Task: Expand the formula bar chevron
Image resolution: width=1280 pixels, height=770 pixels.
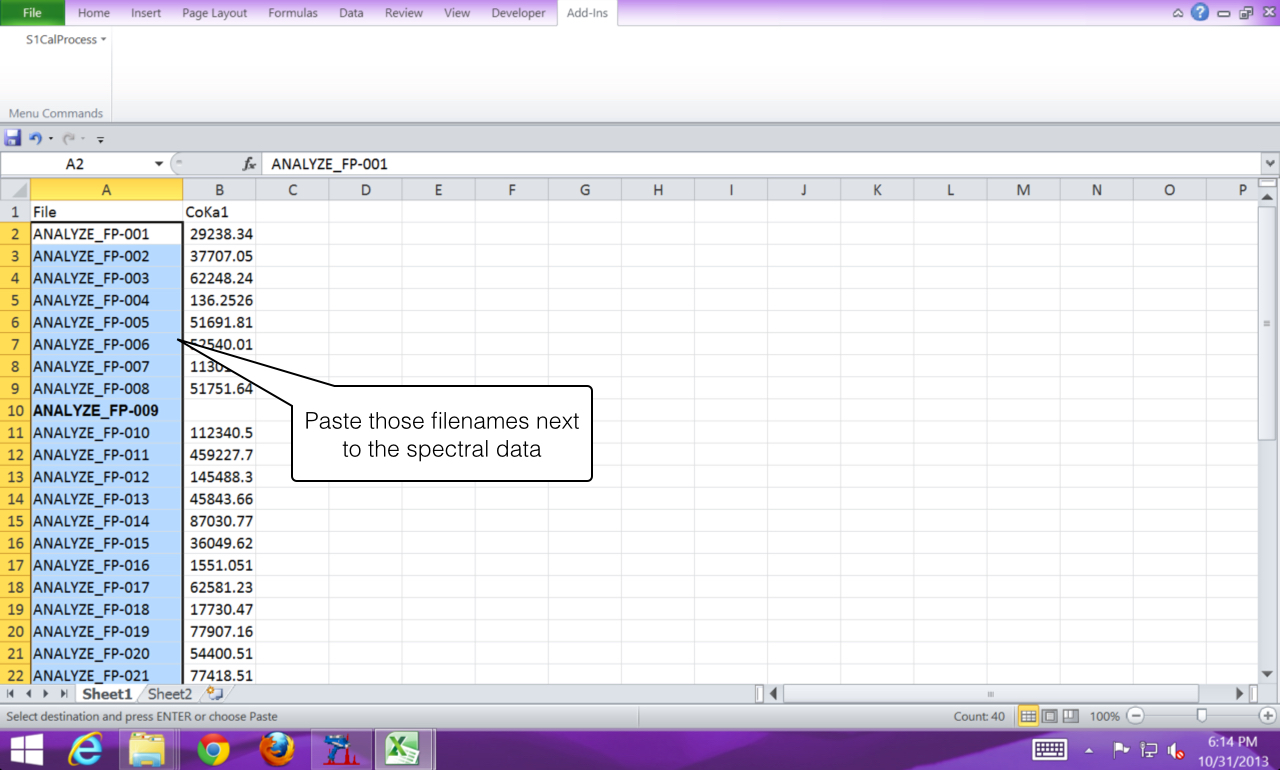Action: click(1270, 163)
